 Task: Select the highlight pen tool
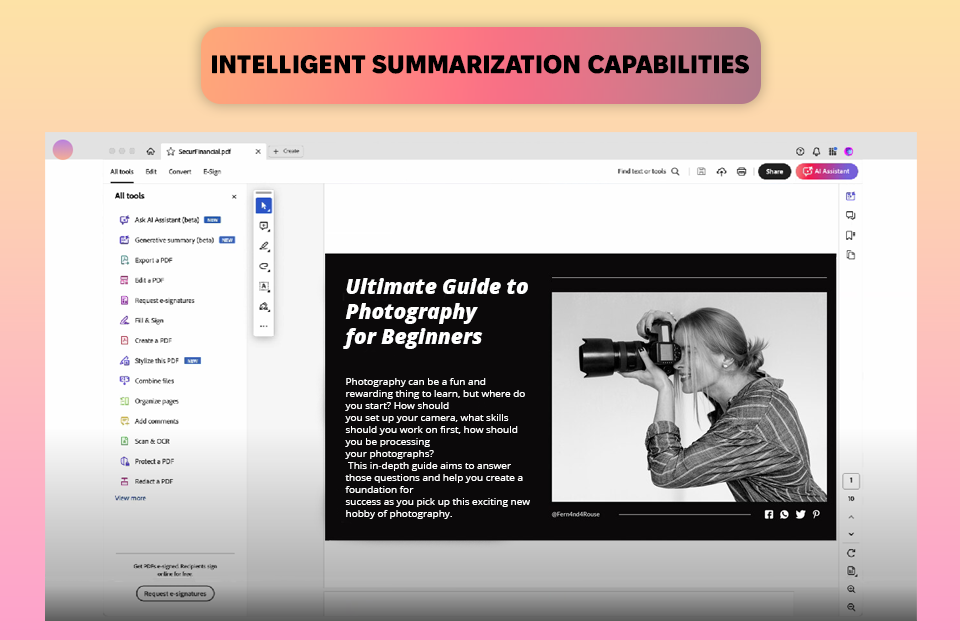click(264, 246)
